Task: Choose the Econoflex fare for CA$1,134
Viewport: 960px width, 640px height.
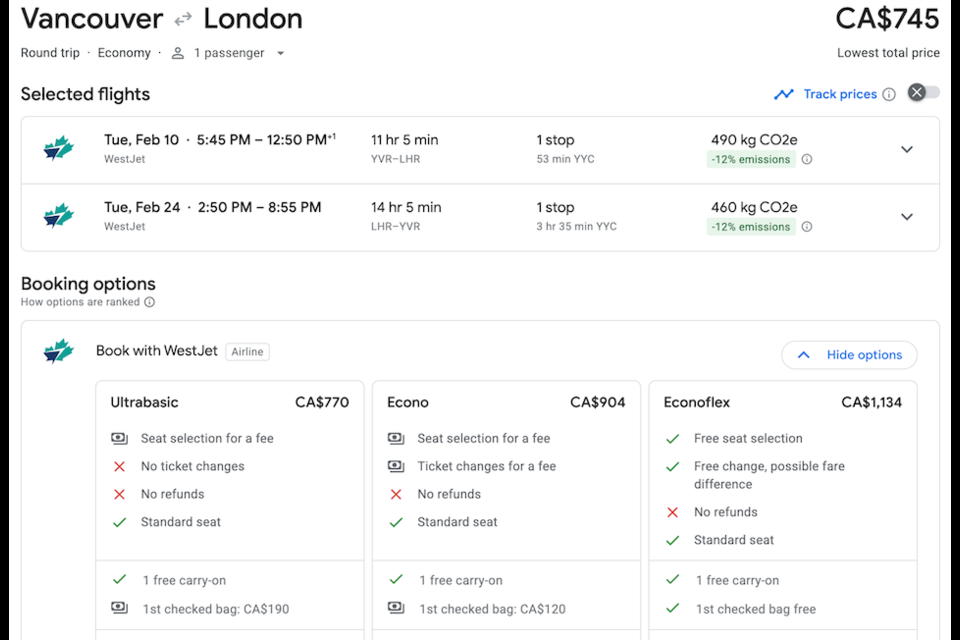Action: click(782, 402)
